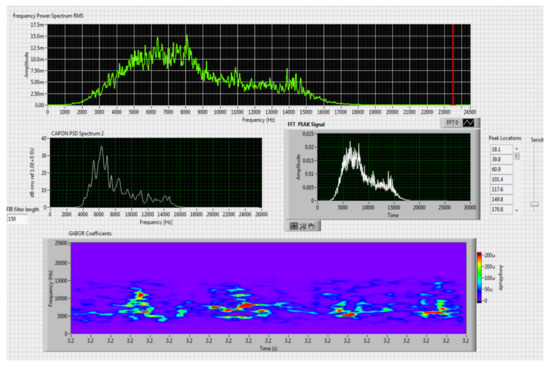
Task: Select the 117.6 peak location field
Action: 501,189
